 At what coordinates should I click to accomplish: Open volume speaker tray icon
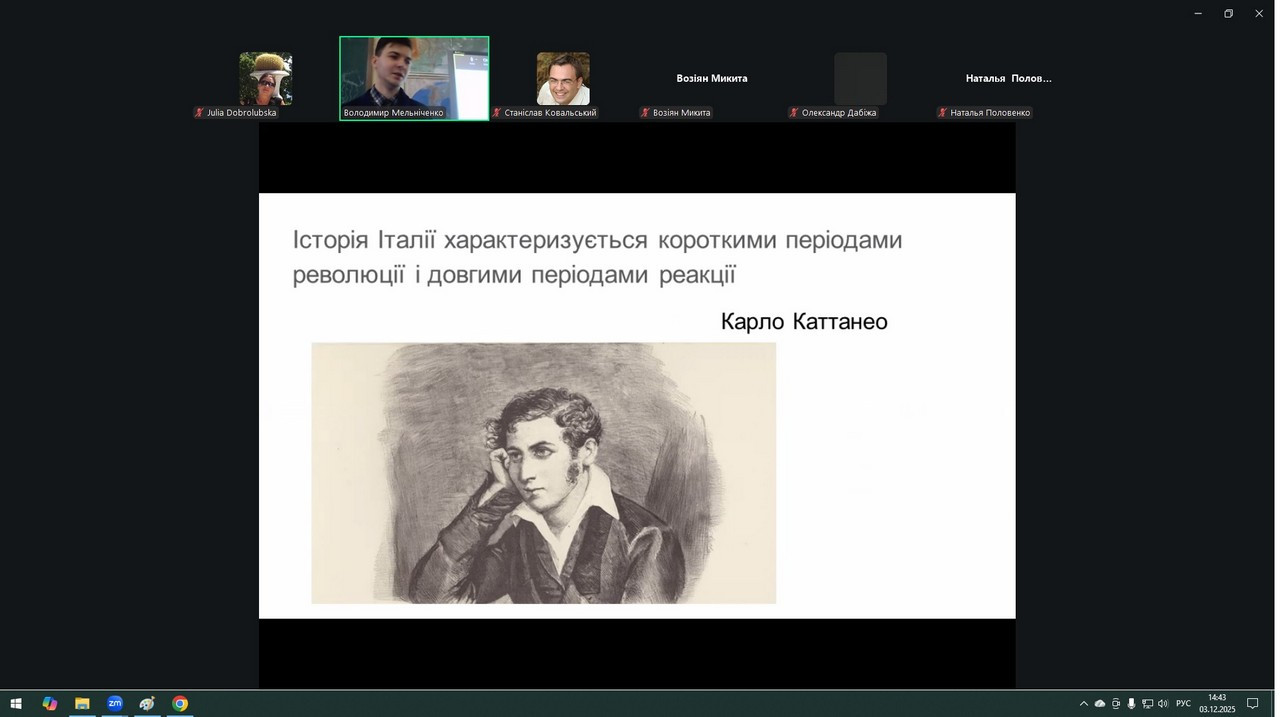(x=1163, y=704)
